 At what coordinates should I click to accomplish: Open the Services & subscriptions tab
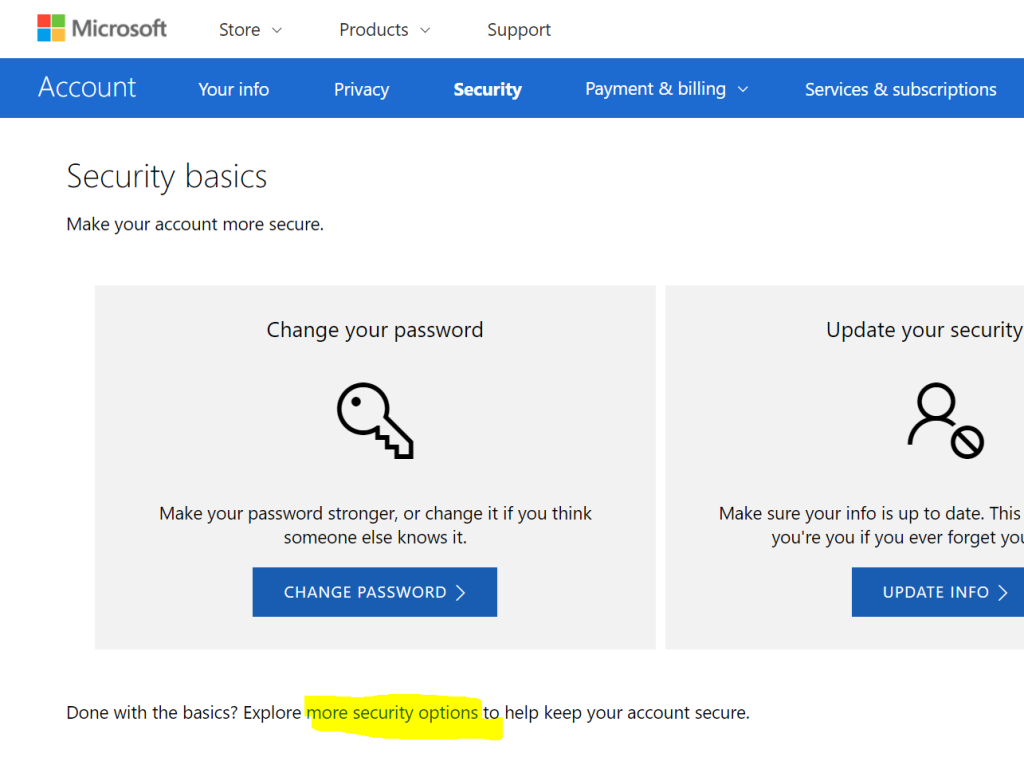pos(901,90)
